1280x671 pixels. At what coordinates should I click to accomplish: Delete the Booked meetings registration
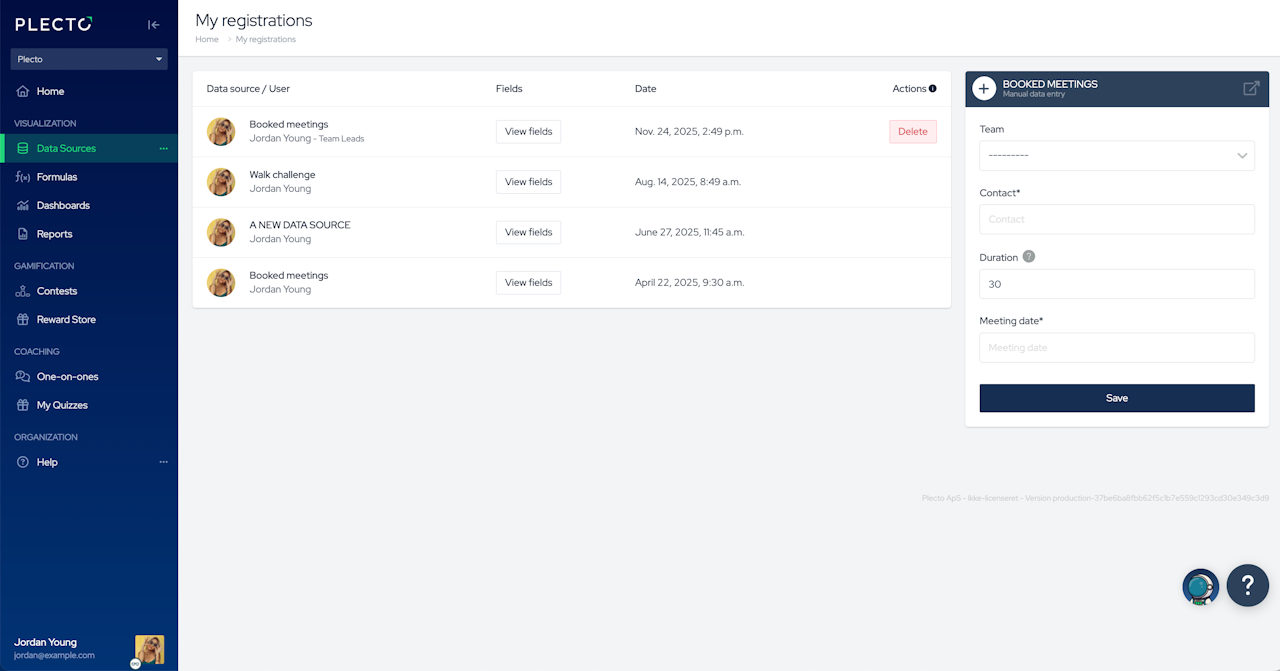point(913,132)
